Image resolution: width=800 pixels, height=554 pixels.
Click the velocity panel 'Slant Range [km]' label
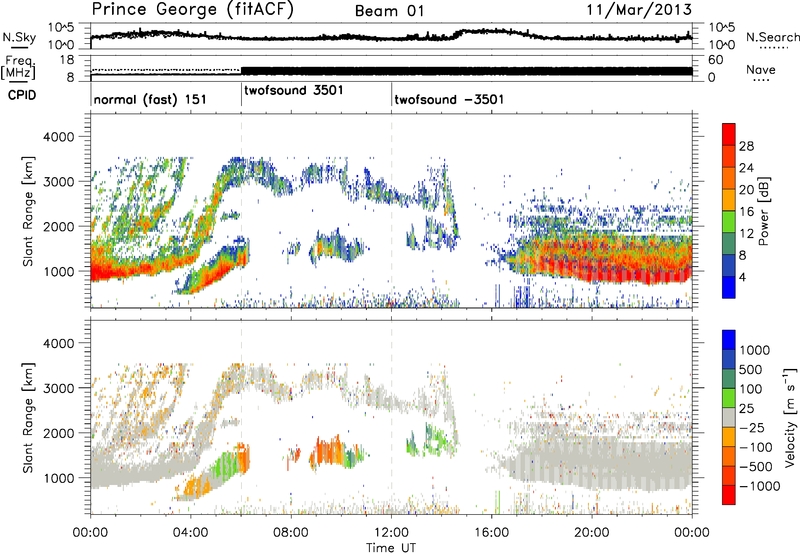coord(28,417)
